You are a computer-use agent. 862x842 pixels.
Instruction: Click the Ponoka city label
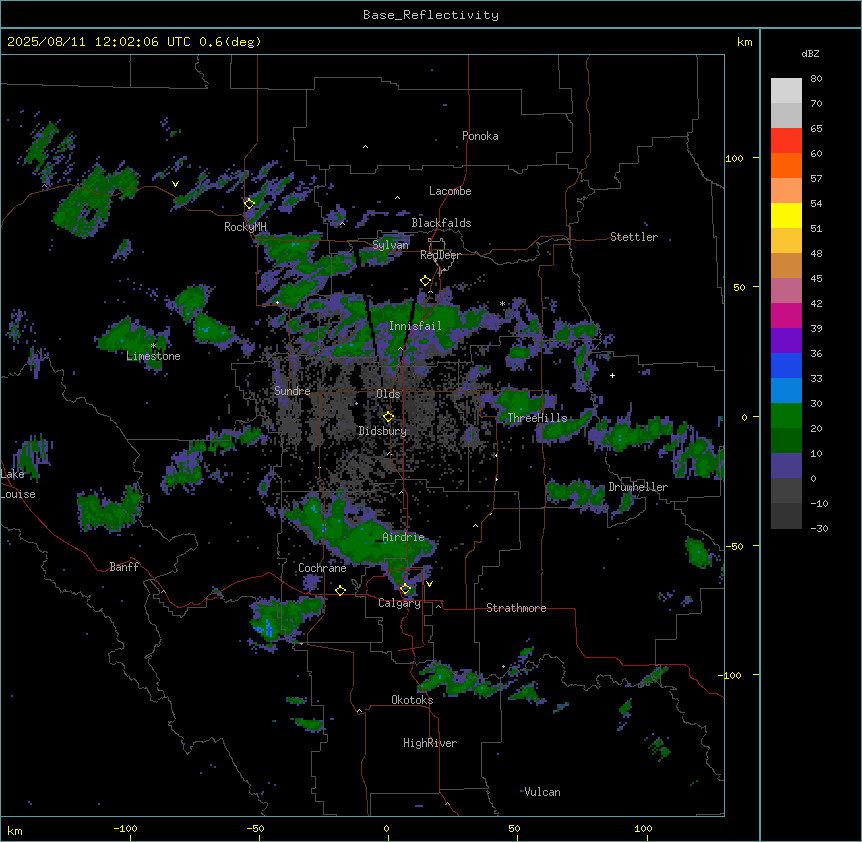[480, 136]
